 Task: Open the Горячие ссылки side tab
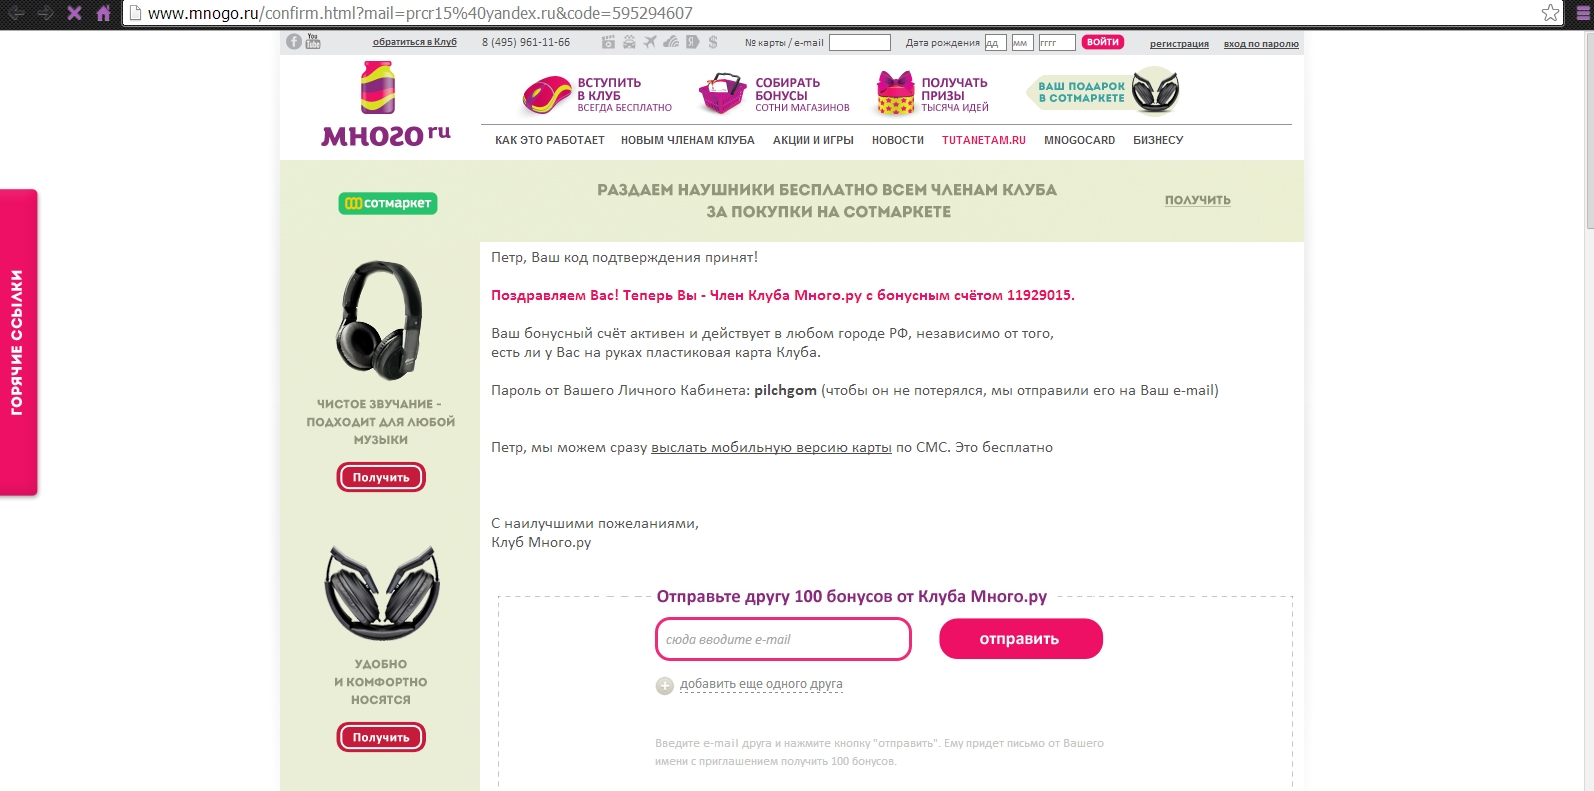click(x=18, y=342)
